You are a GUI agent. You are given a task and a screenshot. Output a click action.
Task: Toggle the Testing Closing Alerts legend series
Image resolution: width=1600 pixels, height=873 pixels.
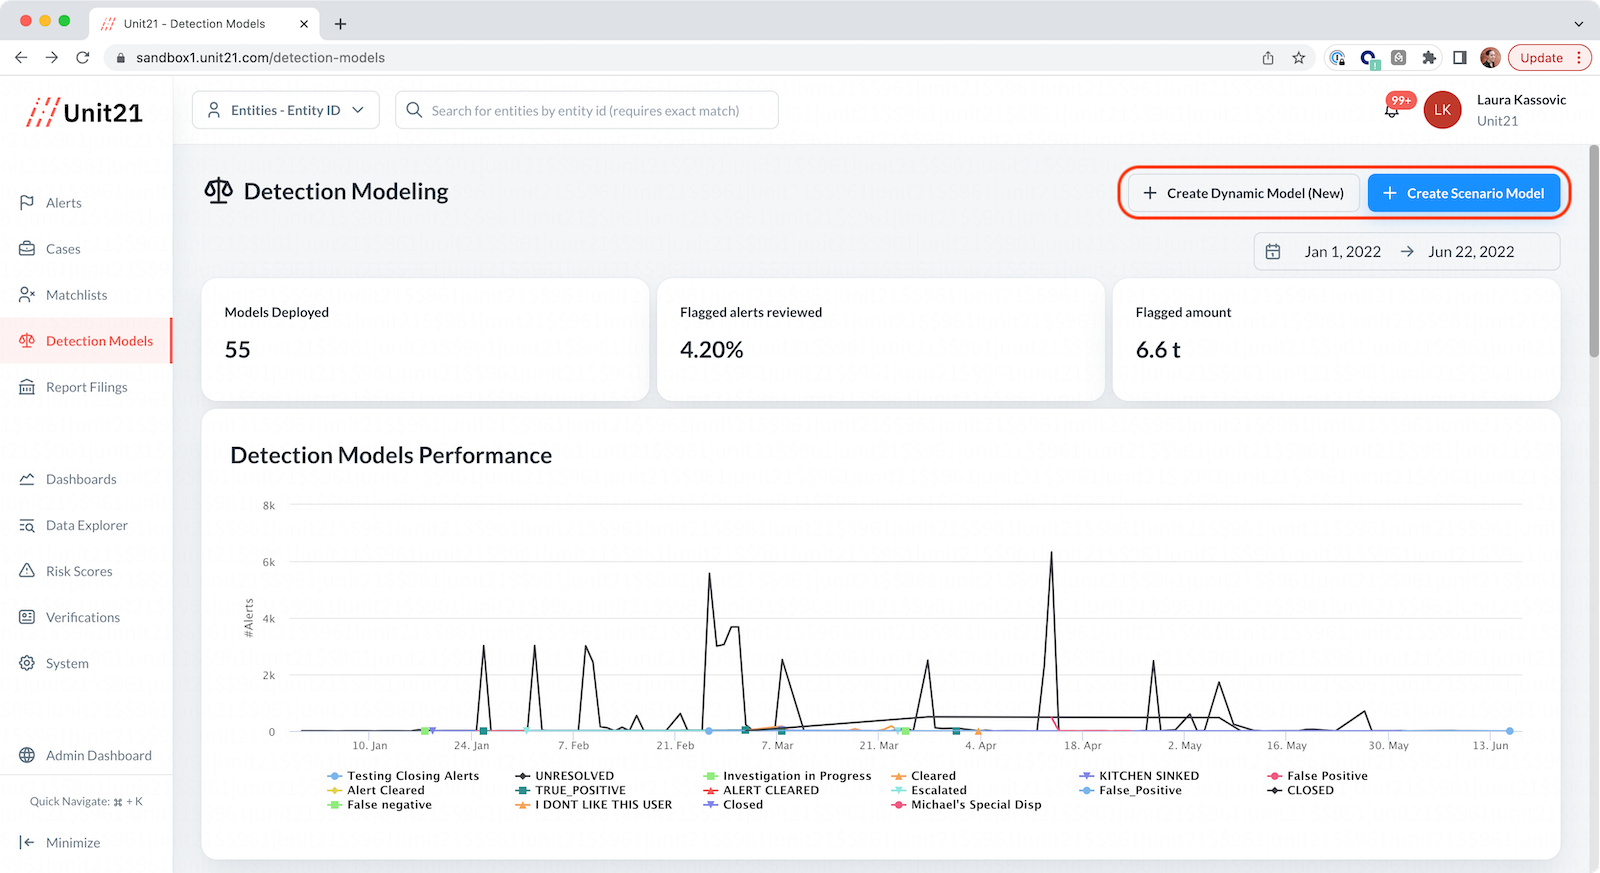(x=403, y=776)
